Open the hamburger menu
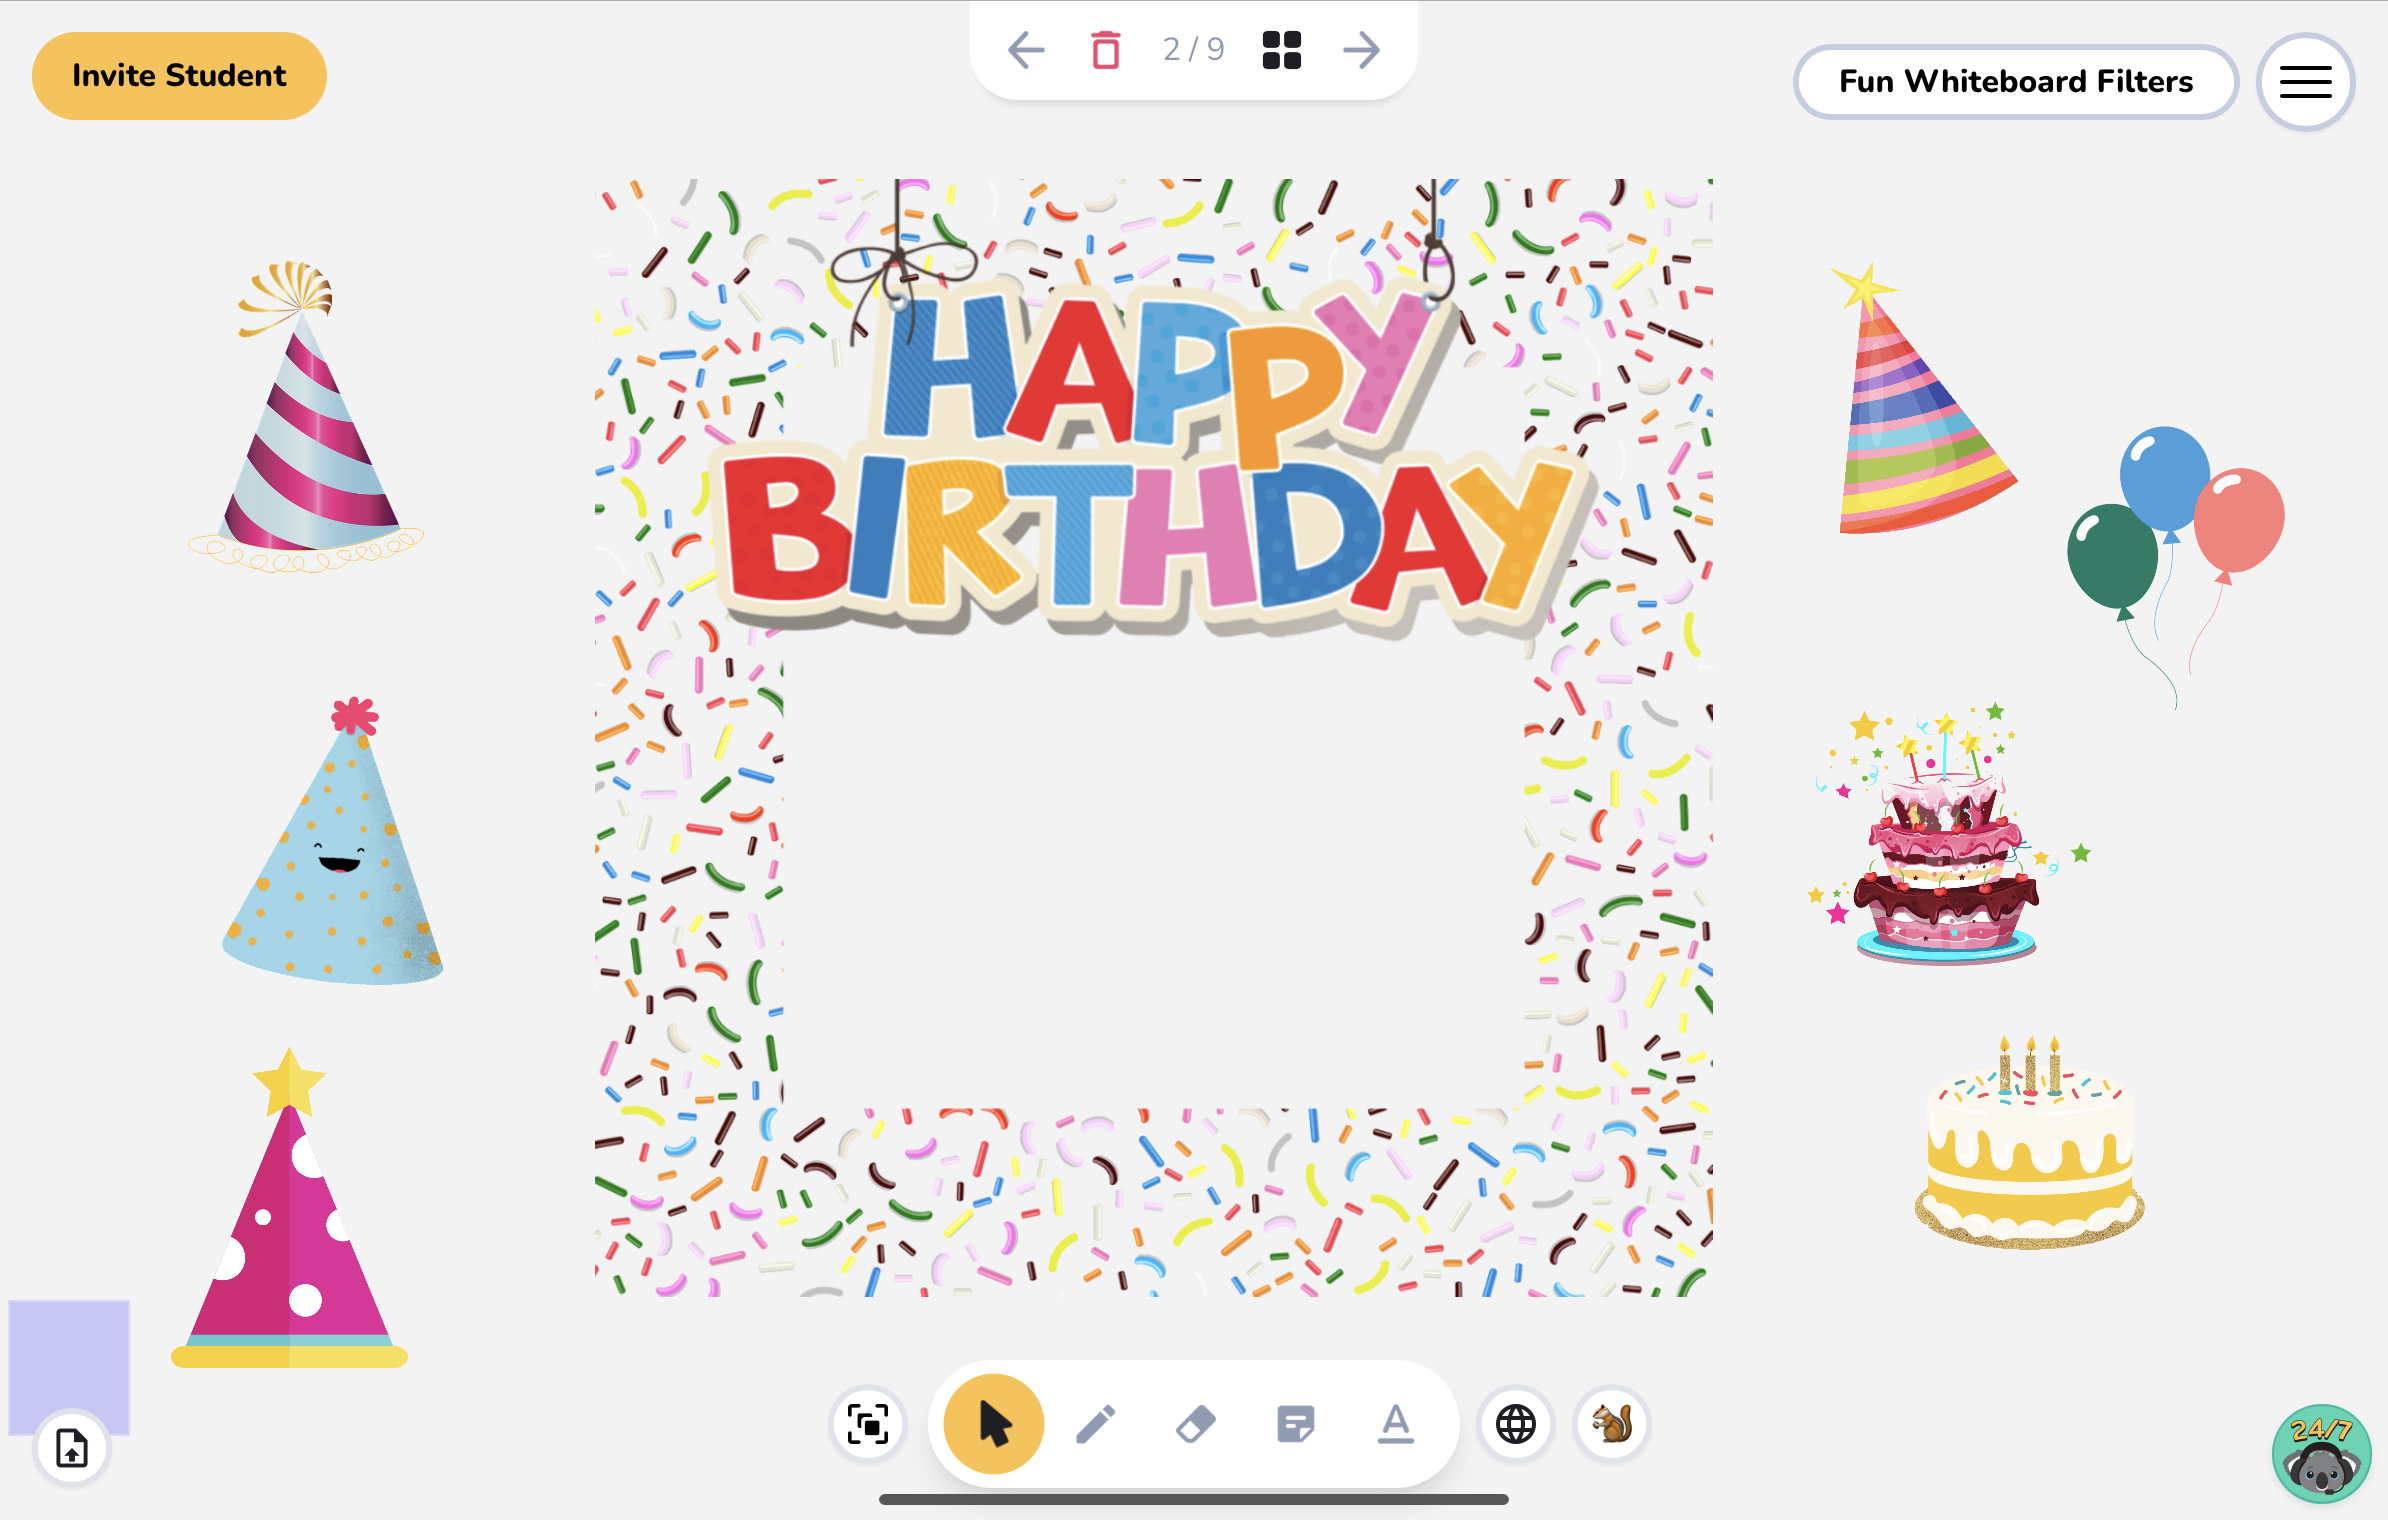Image resolution: width=2388 pixels, height=1520 pixels. [x=2305, y=82]
